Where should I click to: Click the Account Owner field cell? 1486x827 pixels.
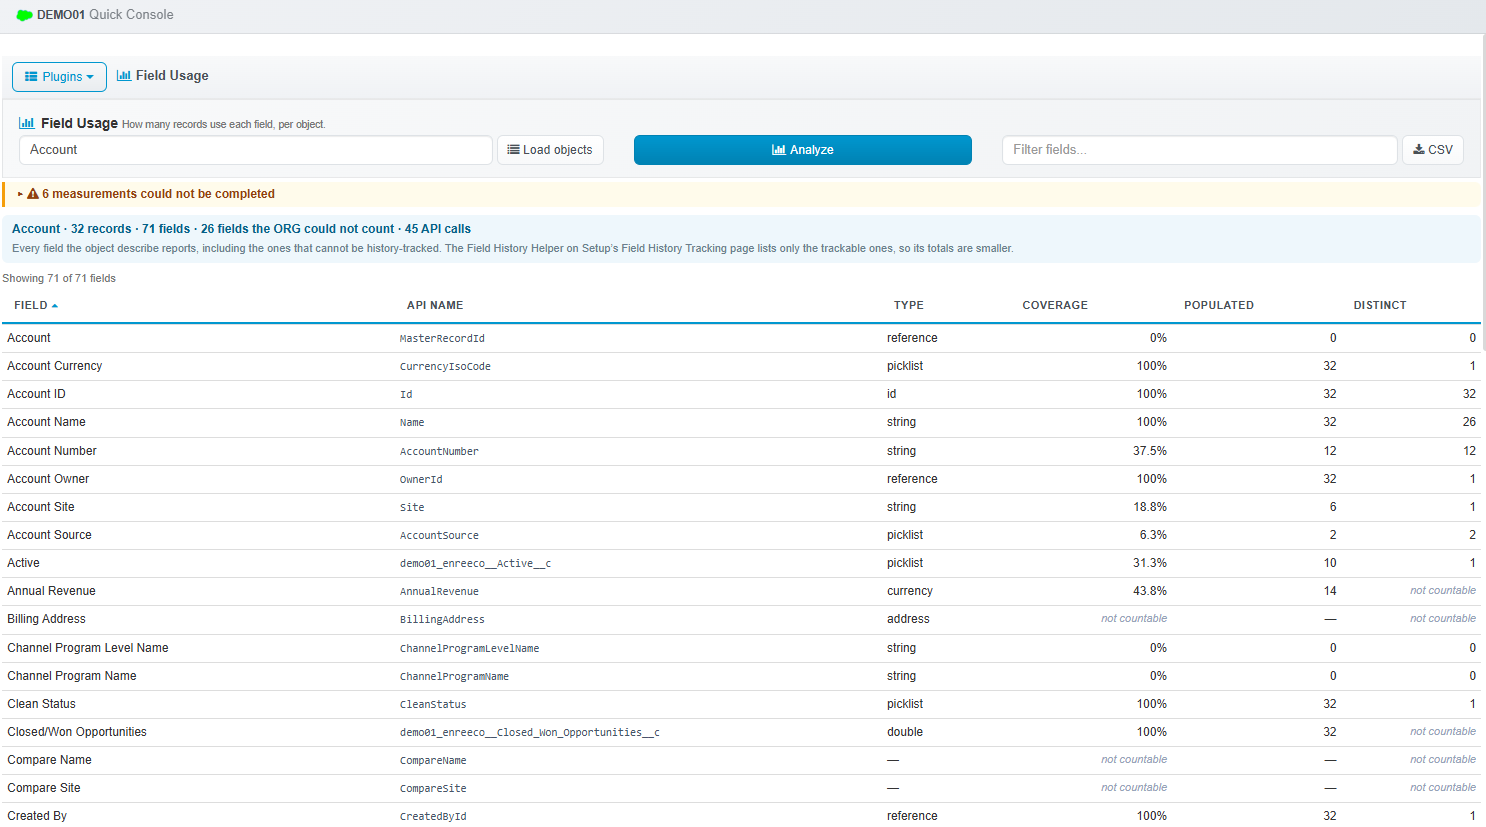48,479
